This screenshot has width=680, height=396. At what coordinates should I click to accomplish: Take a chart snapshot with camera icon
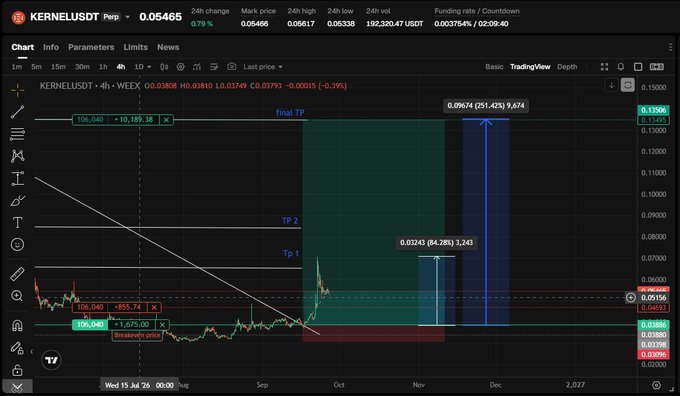(x=232, y=66)
